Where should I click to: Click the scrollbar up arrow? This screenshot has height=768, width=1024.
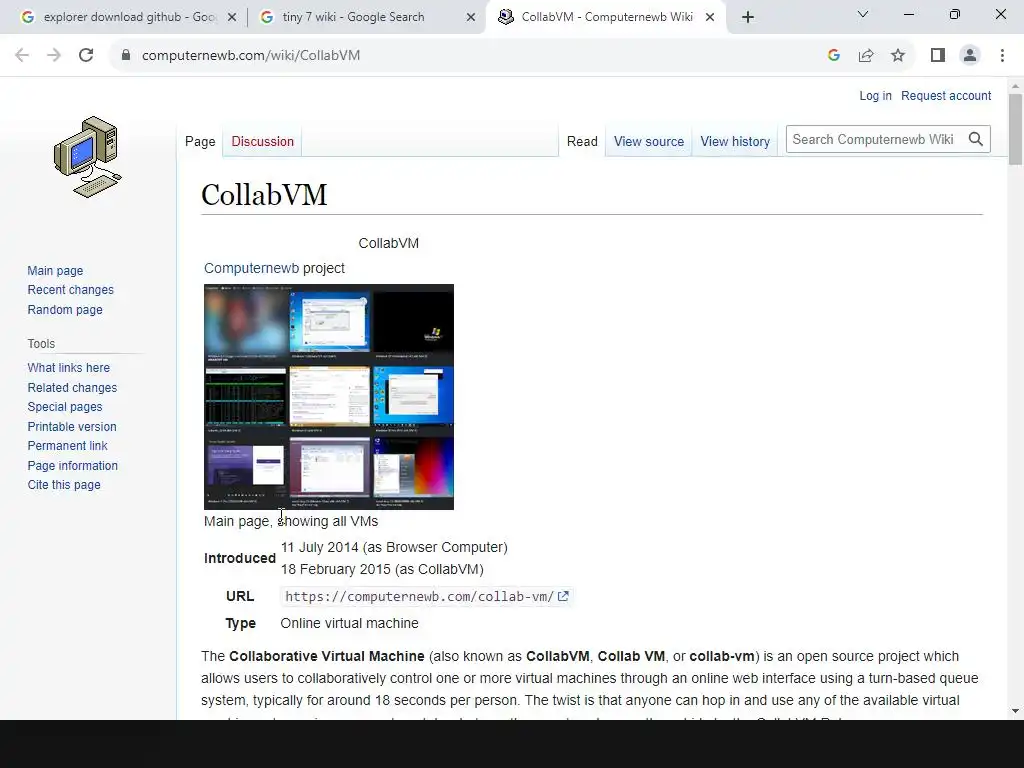pyautogui.click(x=1015, y=86)
